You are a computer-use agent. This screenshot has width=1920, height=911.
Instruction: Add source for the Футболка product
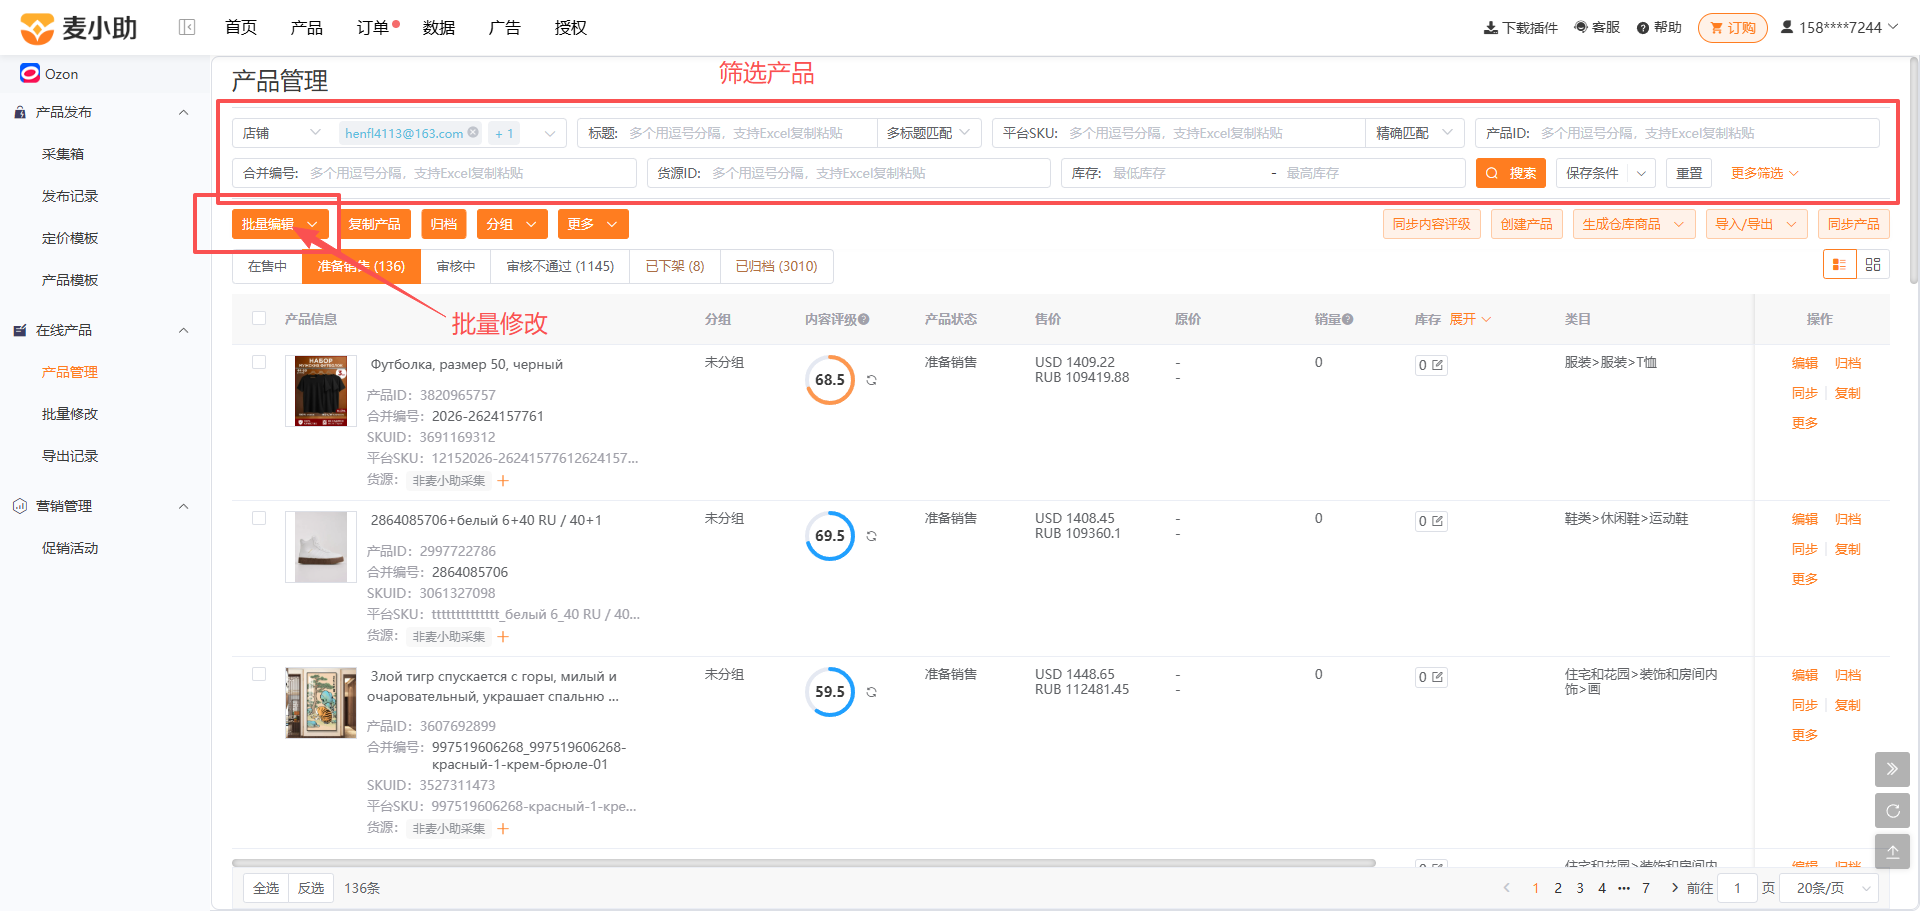tap(503, 481)
